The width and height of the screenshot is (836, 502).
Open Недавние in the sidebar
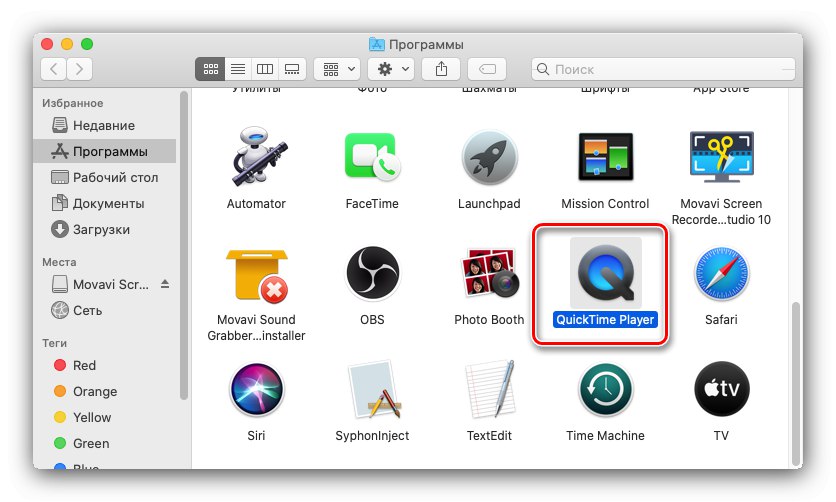pos(104,125)
